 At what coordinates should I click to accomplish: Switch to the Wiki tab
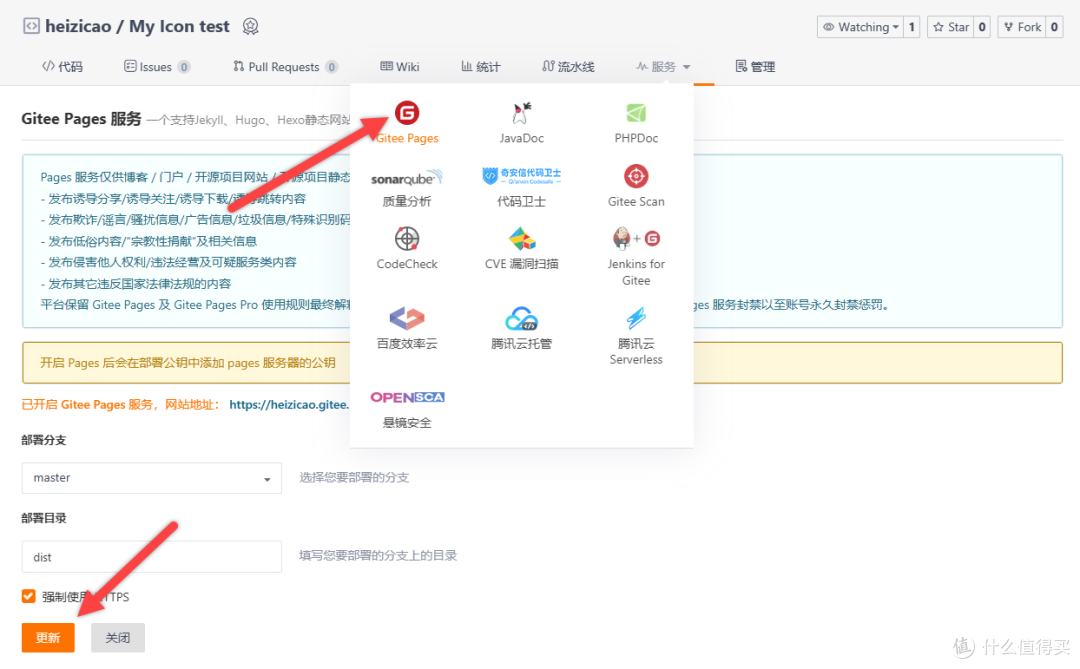[x=399, y=66]
